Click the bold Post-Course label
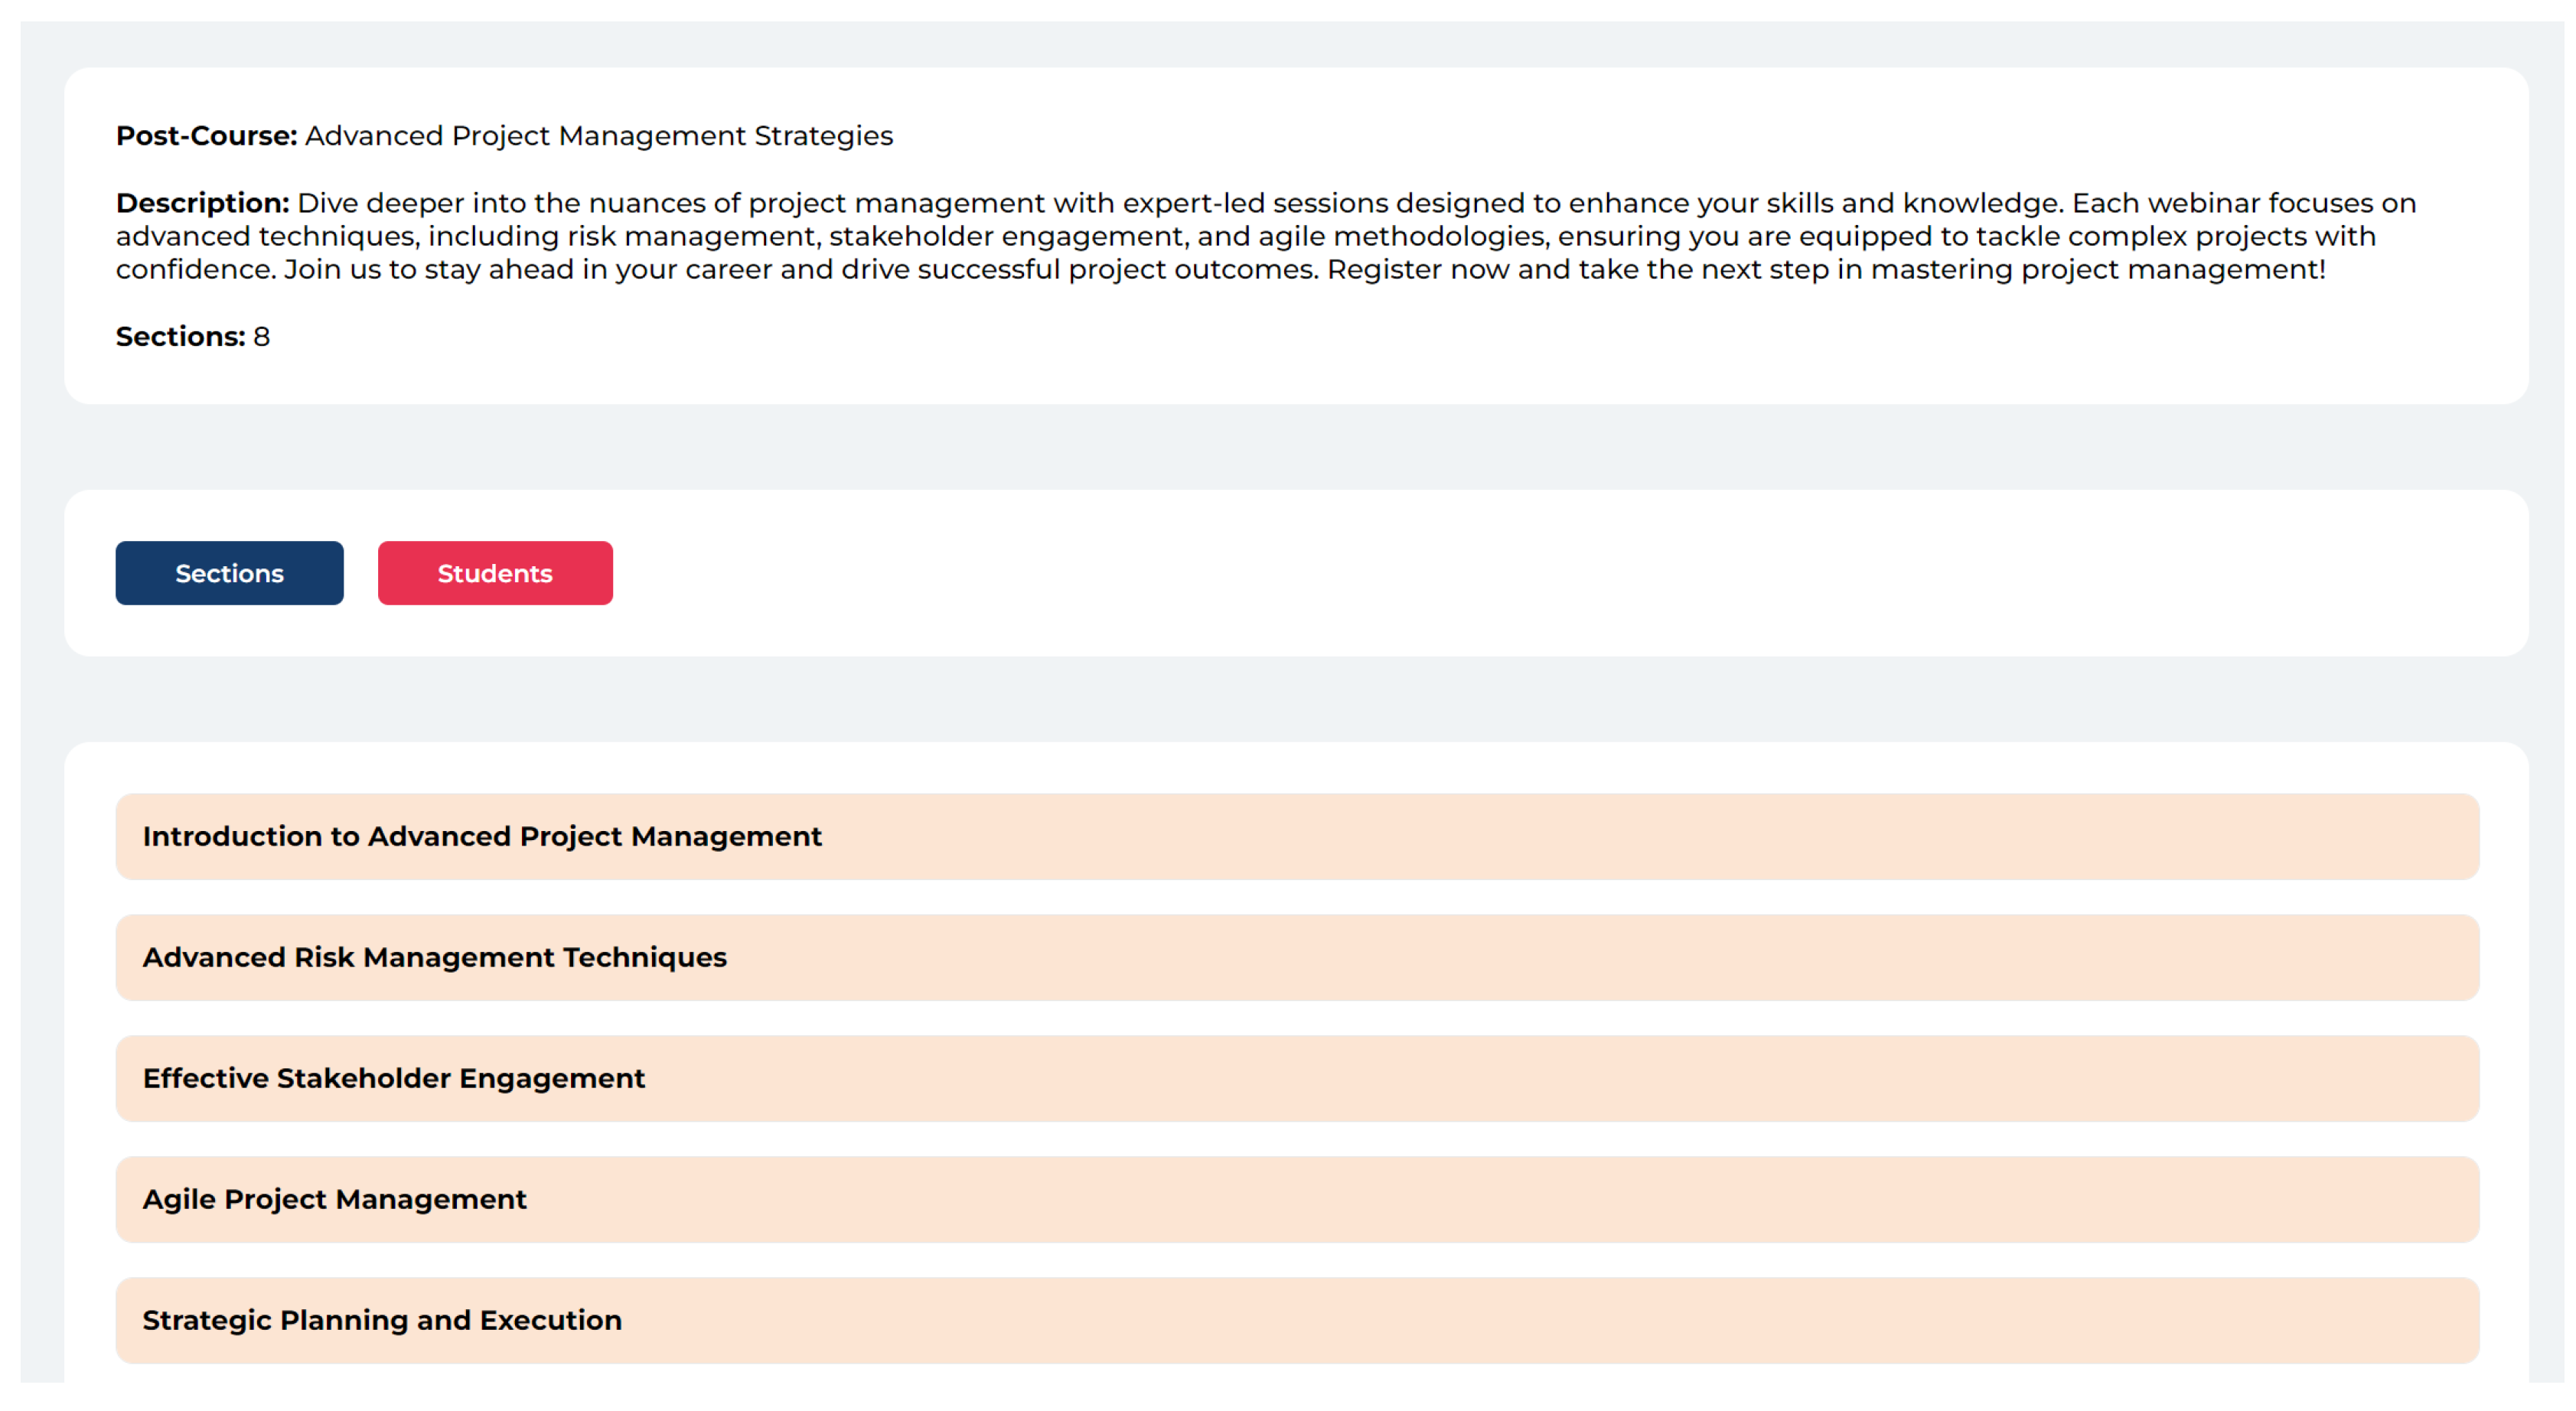 pyautogui.click(x=206, y=136)
